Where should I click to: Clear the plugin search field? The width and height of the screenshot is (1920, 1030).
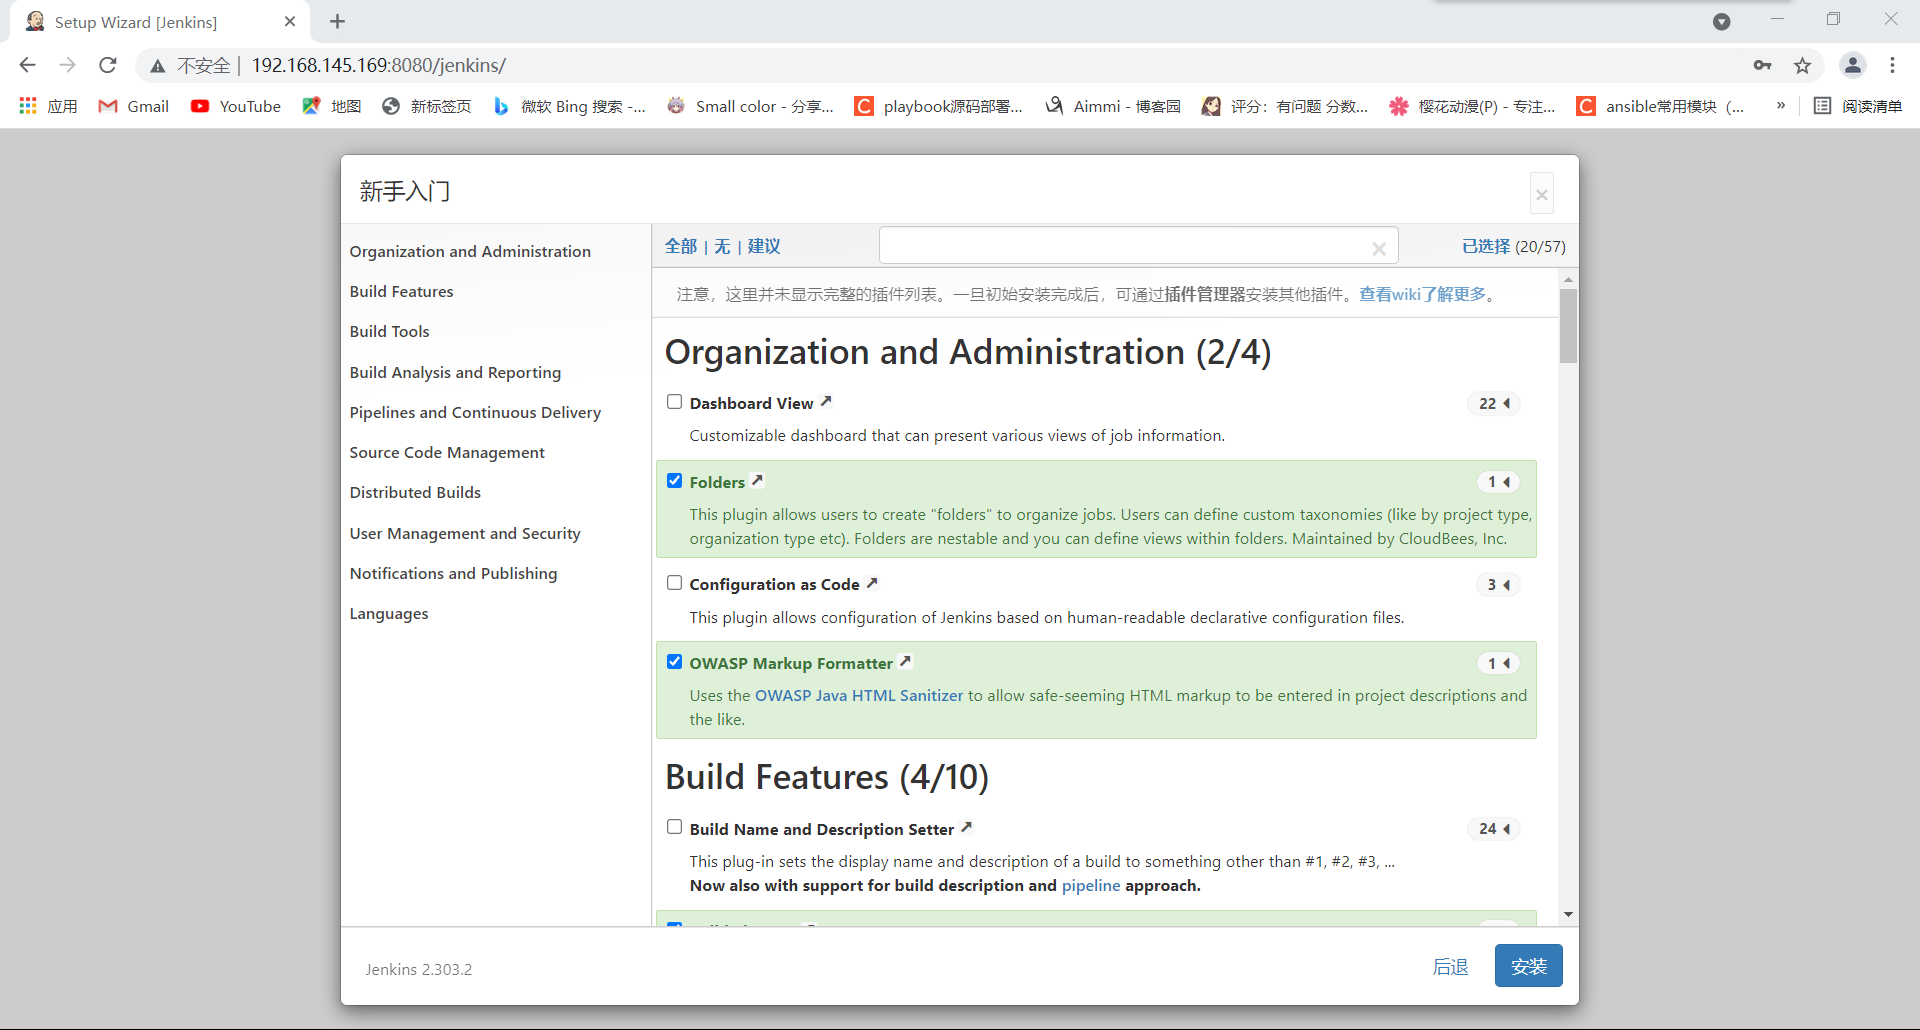click(1379, 248)
